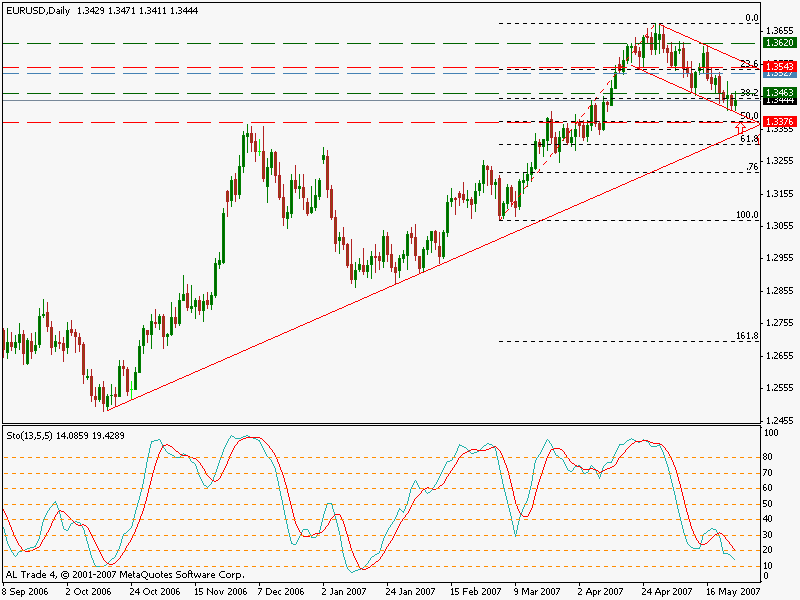
Task: Click the red 1.3376 price tag
Action: point(778,121)
